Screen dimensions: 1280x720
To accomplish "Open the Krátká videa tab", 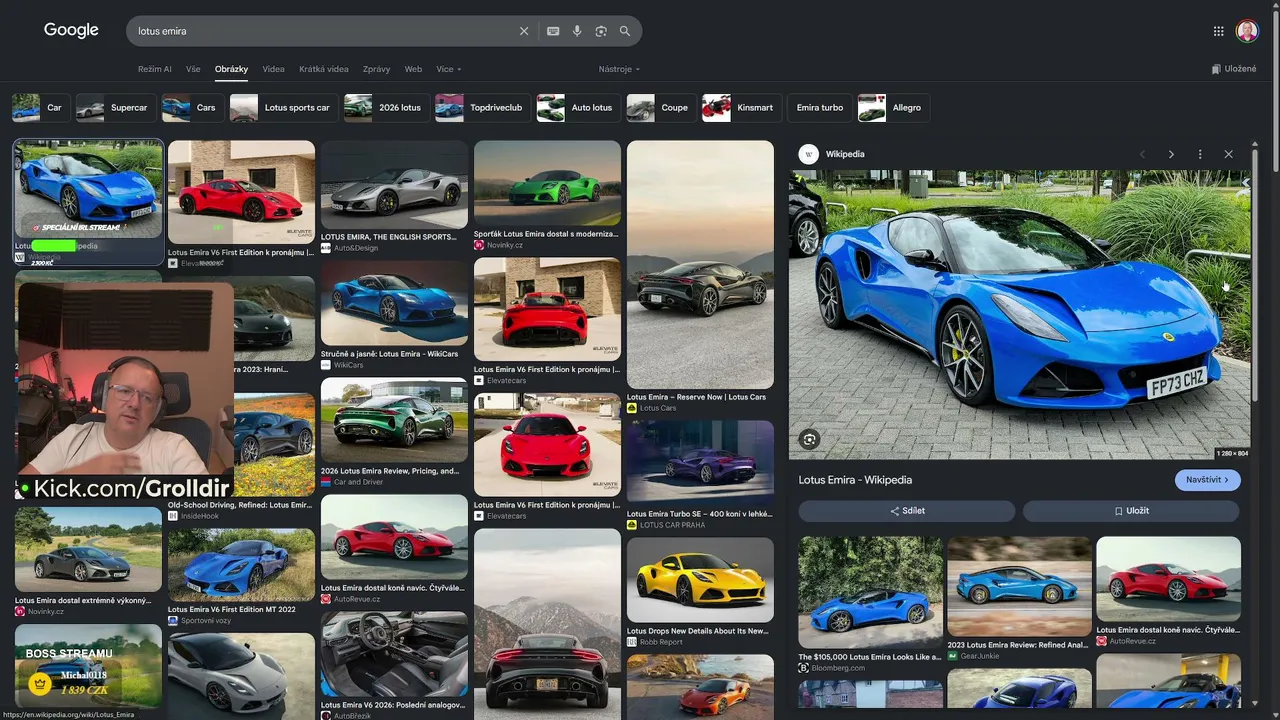I will tap(324, 69).
